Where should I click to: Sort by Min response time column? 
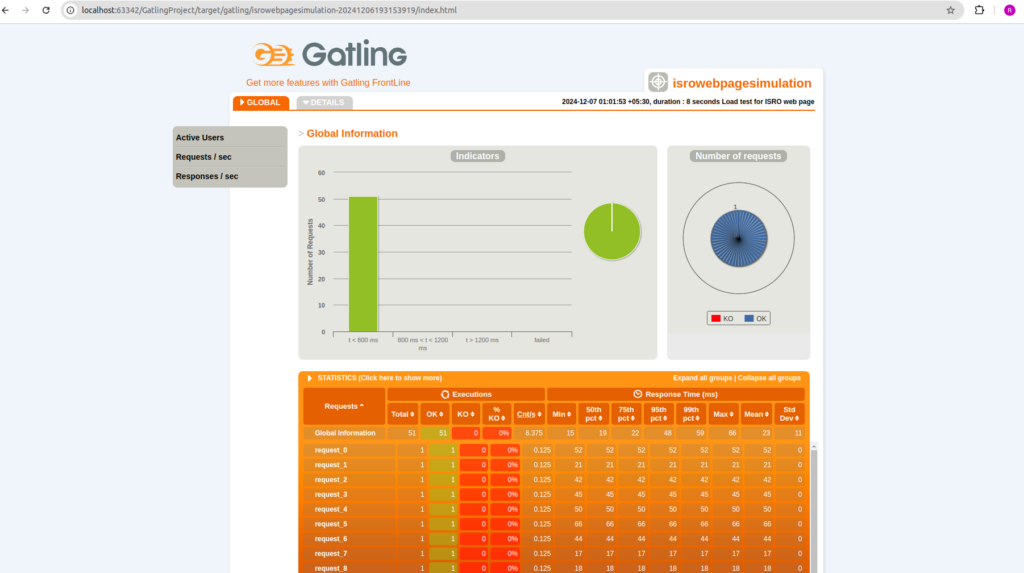(x=561, y=414)
